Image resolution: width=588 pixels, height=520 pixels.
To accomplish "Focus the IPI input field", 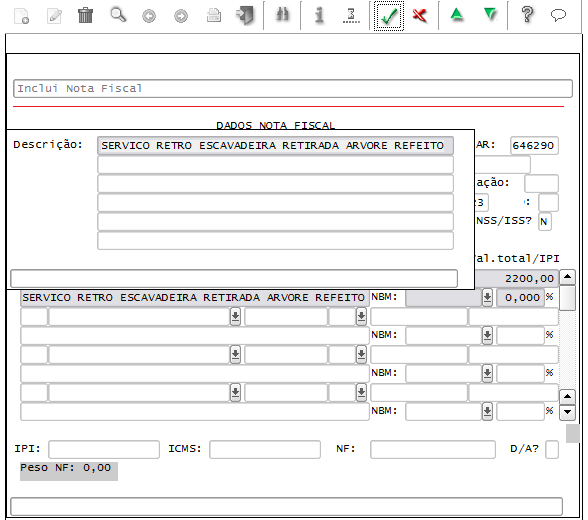I will click(x=104, y=449).
